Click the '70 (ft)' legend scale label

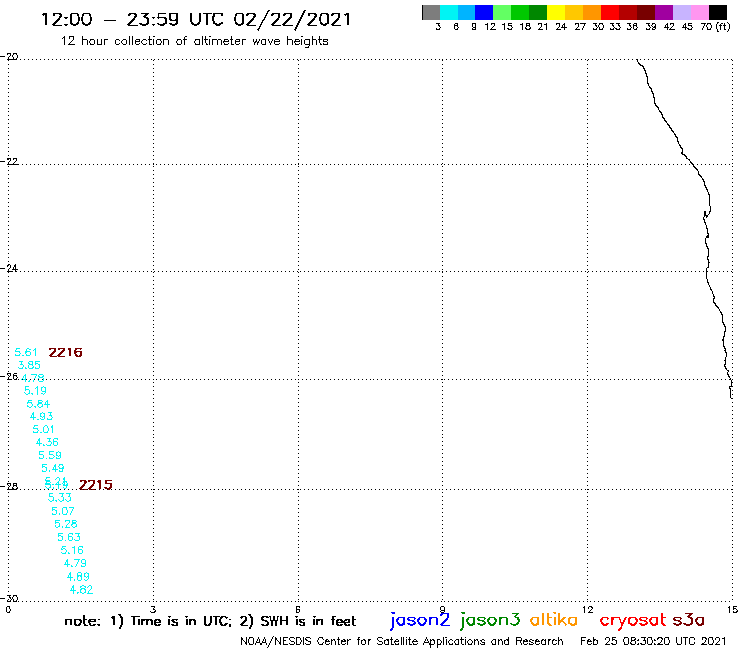[715, 26]
